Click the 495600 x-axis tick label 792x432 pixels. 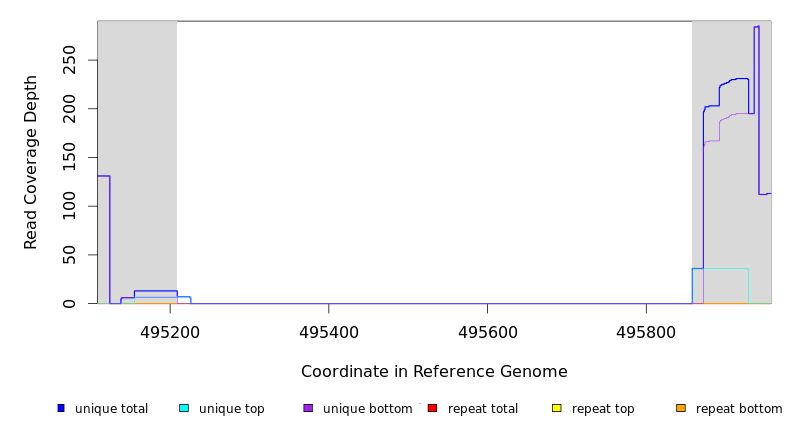pyautogui.click(x=487, y=331)
